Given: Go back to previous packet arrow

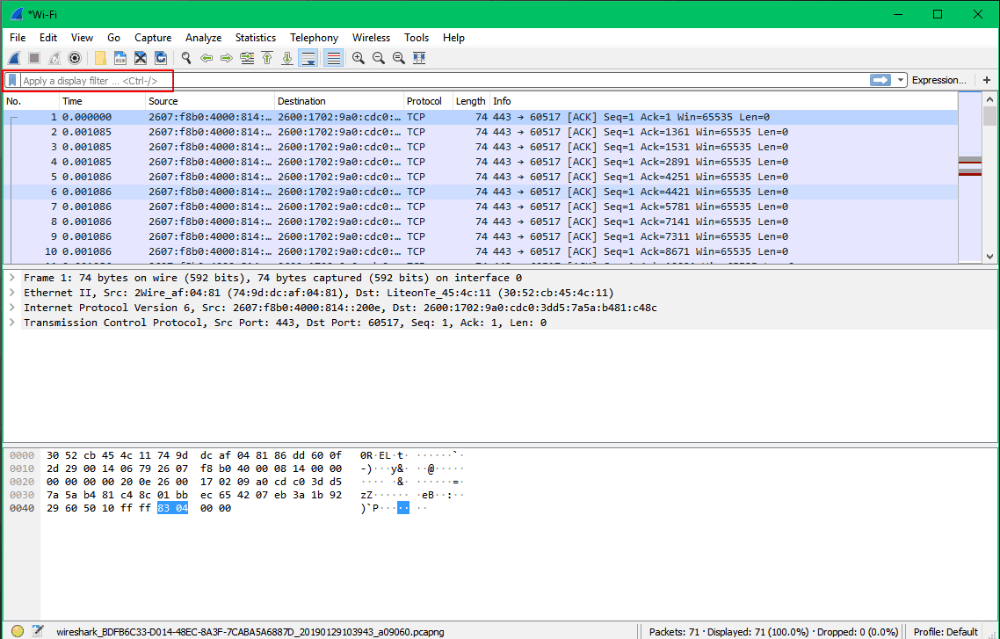Looking at the screenshot, I should [x=206, y=58].
